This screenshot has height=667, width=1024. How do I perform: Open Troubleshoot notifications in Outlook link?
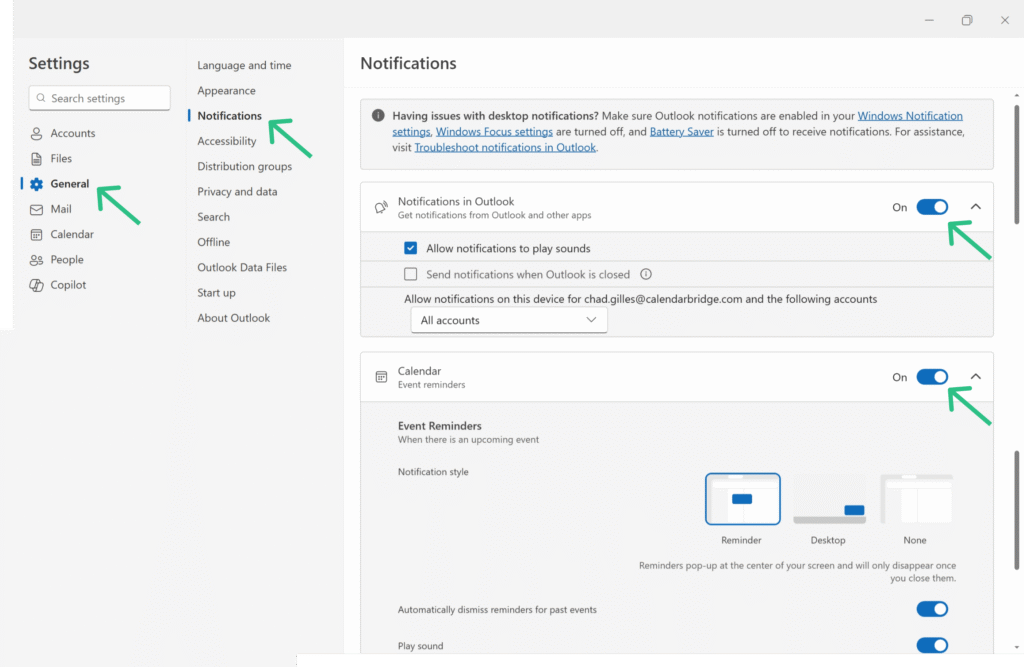coord(505,148)
